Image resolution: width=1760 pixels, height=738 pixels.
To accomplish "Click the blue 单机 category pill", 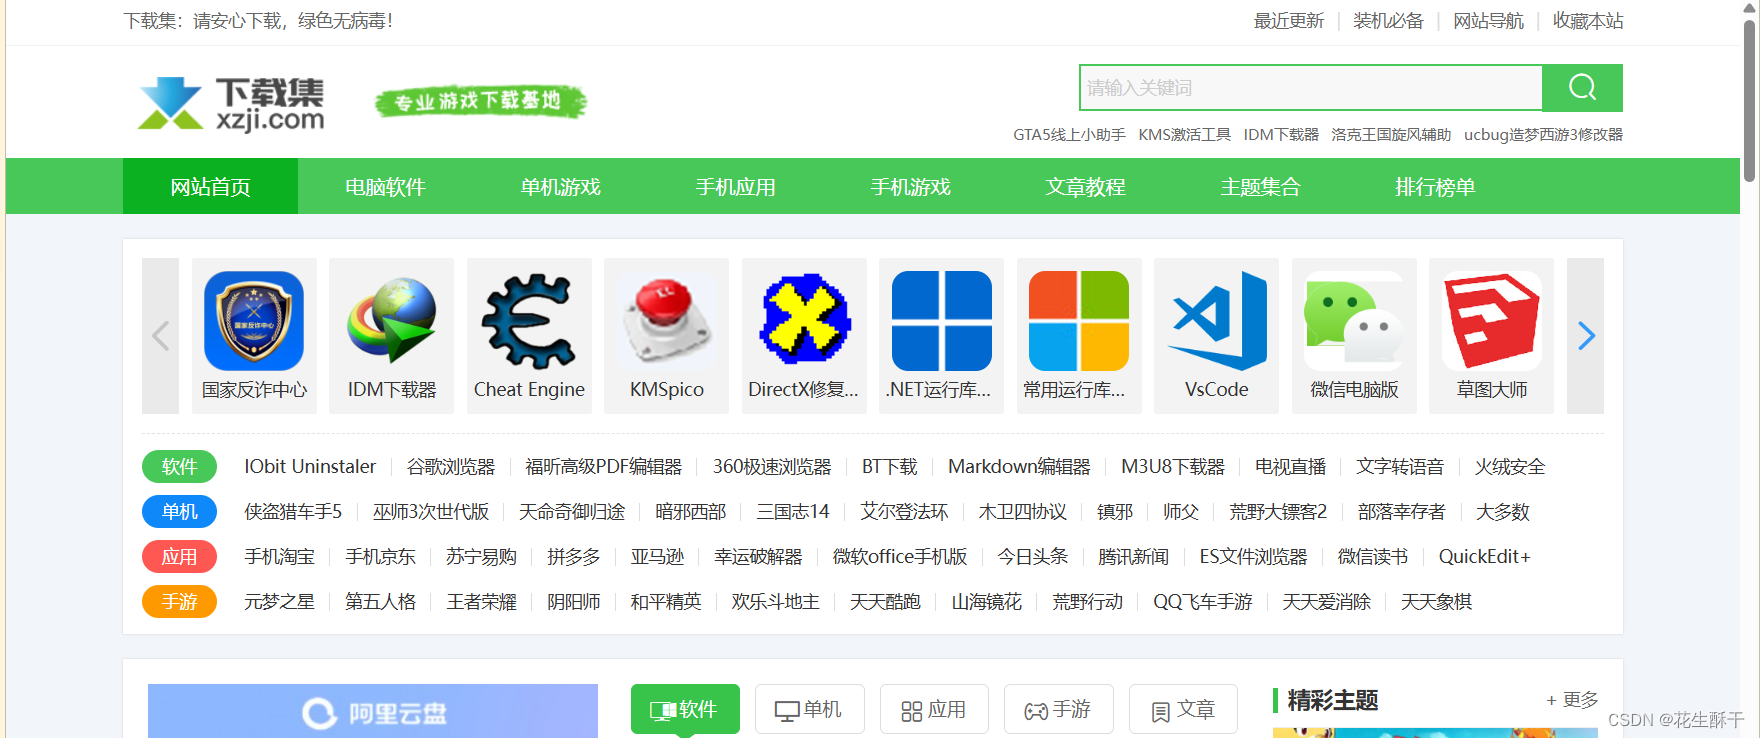I will (x=179, y=511).
